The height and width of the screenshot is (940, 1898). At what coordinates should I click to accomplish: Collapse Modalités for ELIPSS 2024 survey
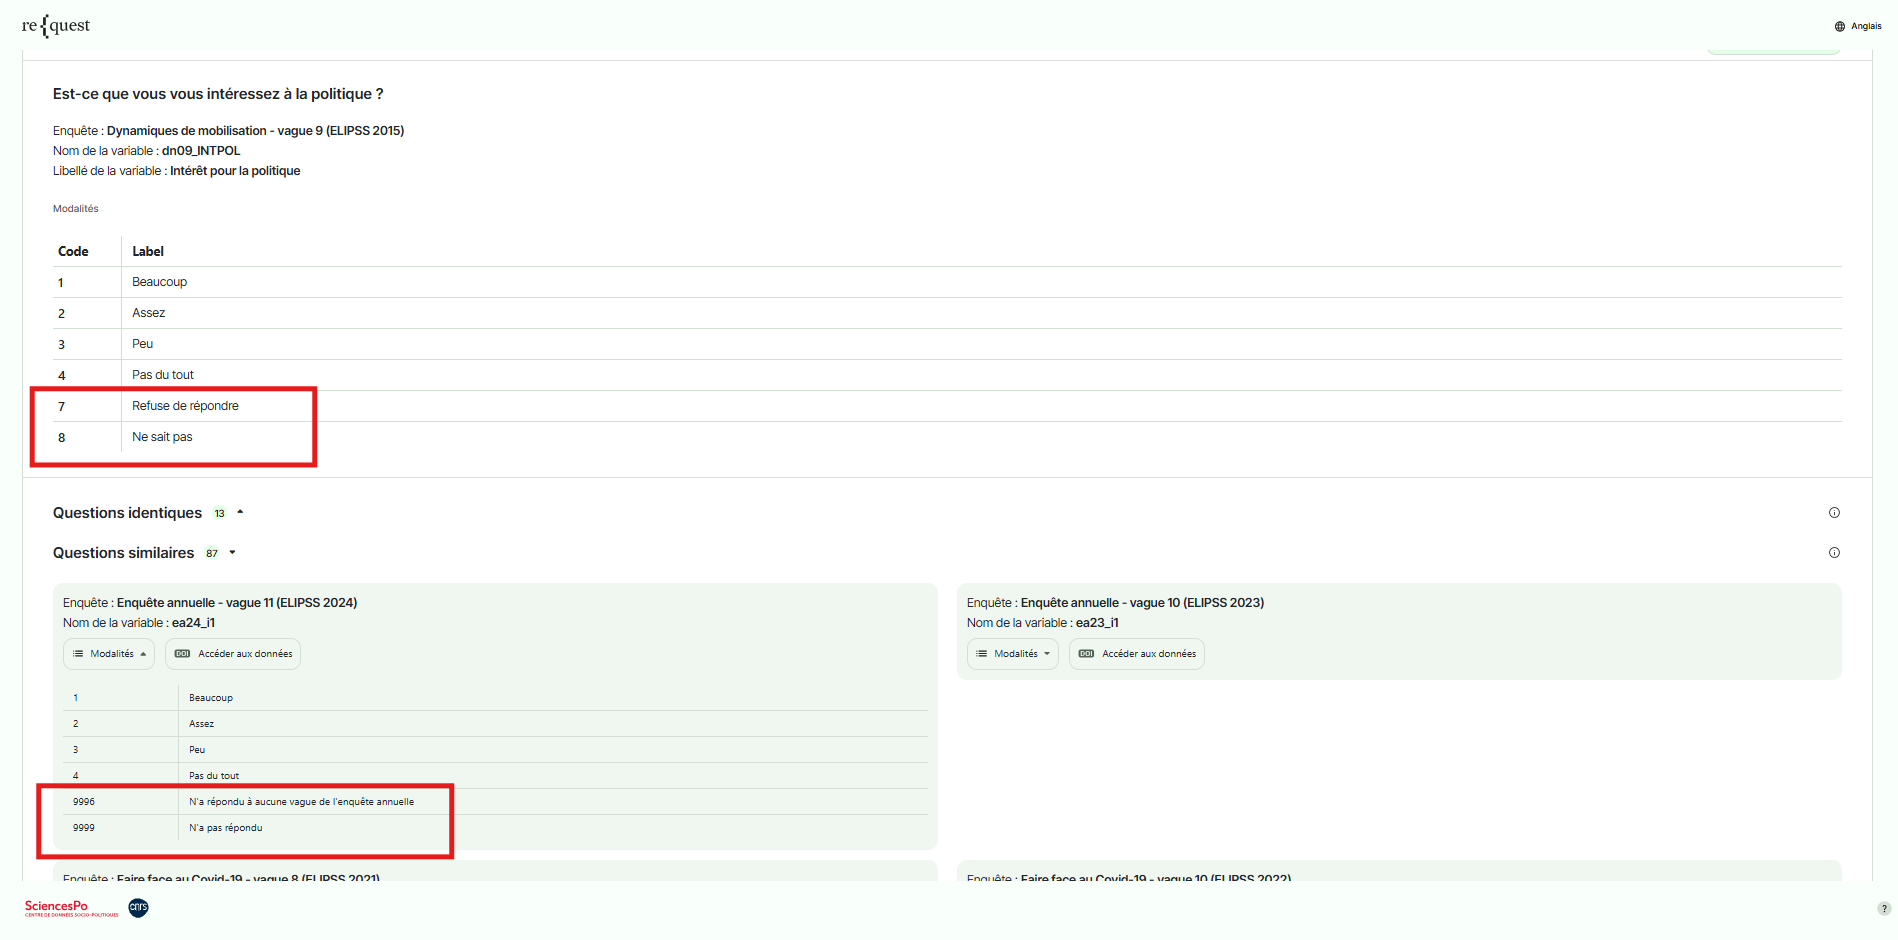tap(110, 654)
